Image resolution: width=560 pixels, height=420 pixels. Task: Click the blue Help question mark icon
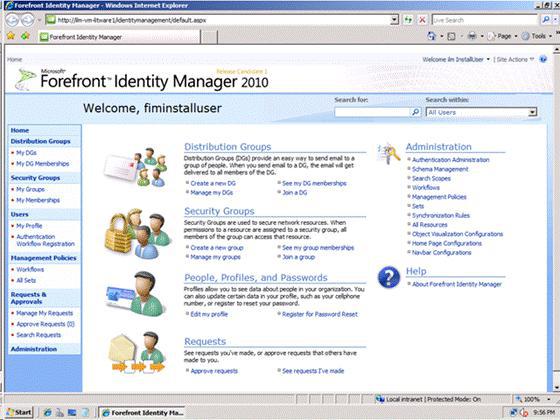click(x=389, y=277)
